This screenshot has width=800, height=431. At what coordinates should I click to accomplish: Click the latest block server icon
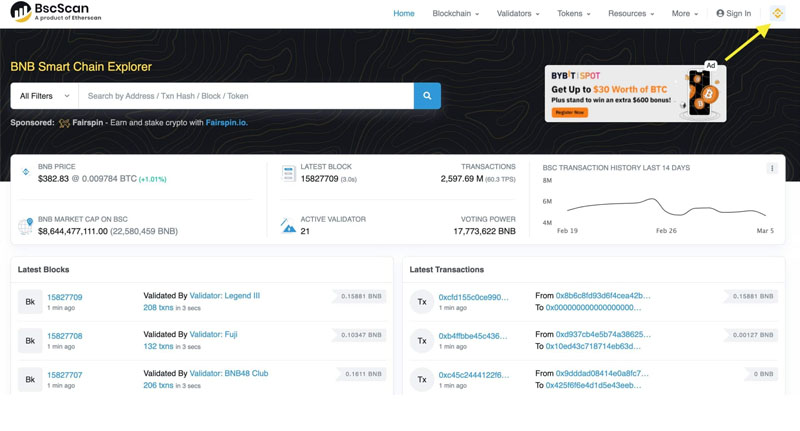click(288, 173)
